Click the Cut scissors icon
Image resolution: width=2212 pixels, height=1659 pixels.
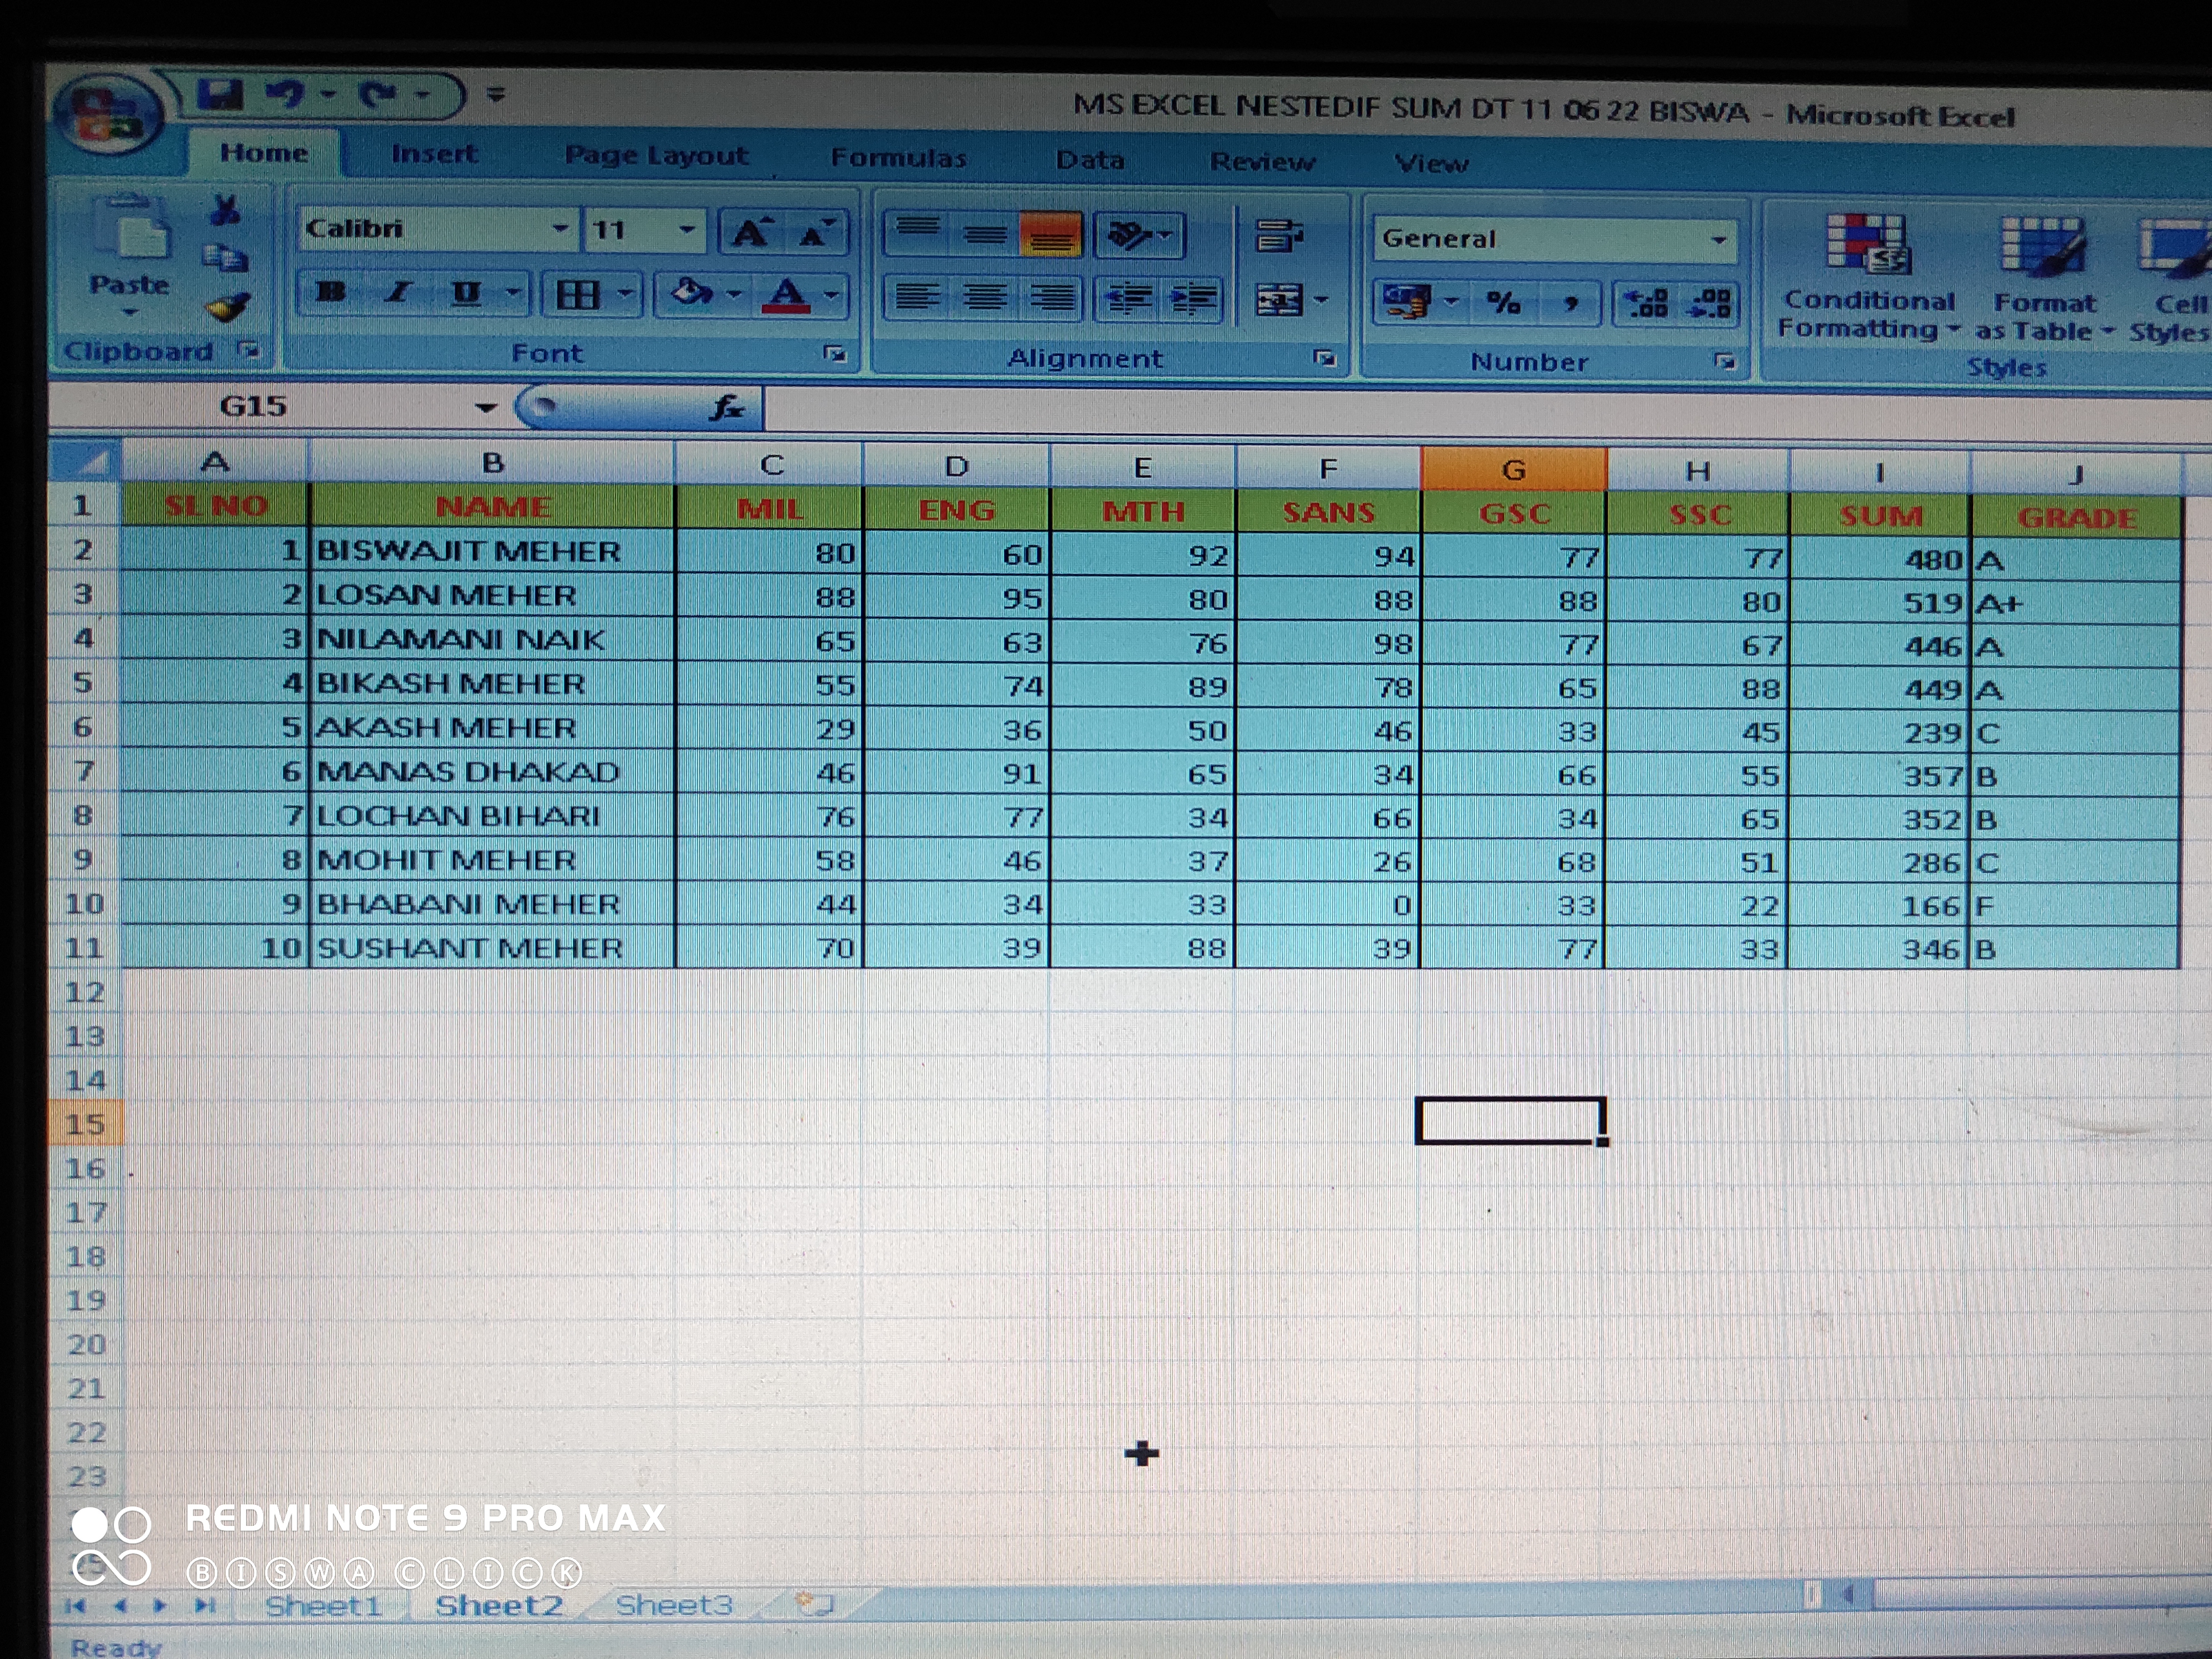pos(226,210)
